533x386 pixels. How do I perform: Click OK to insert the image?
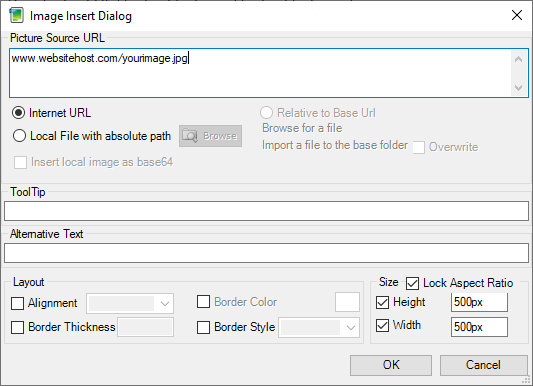coord(391,365)
